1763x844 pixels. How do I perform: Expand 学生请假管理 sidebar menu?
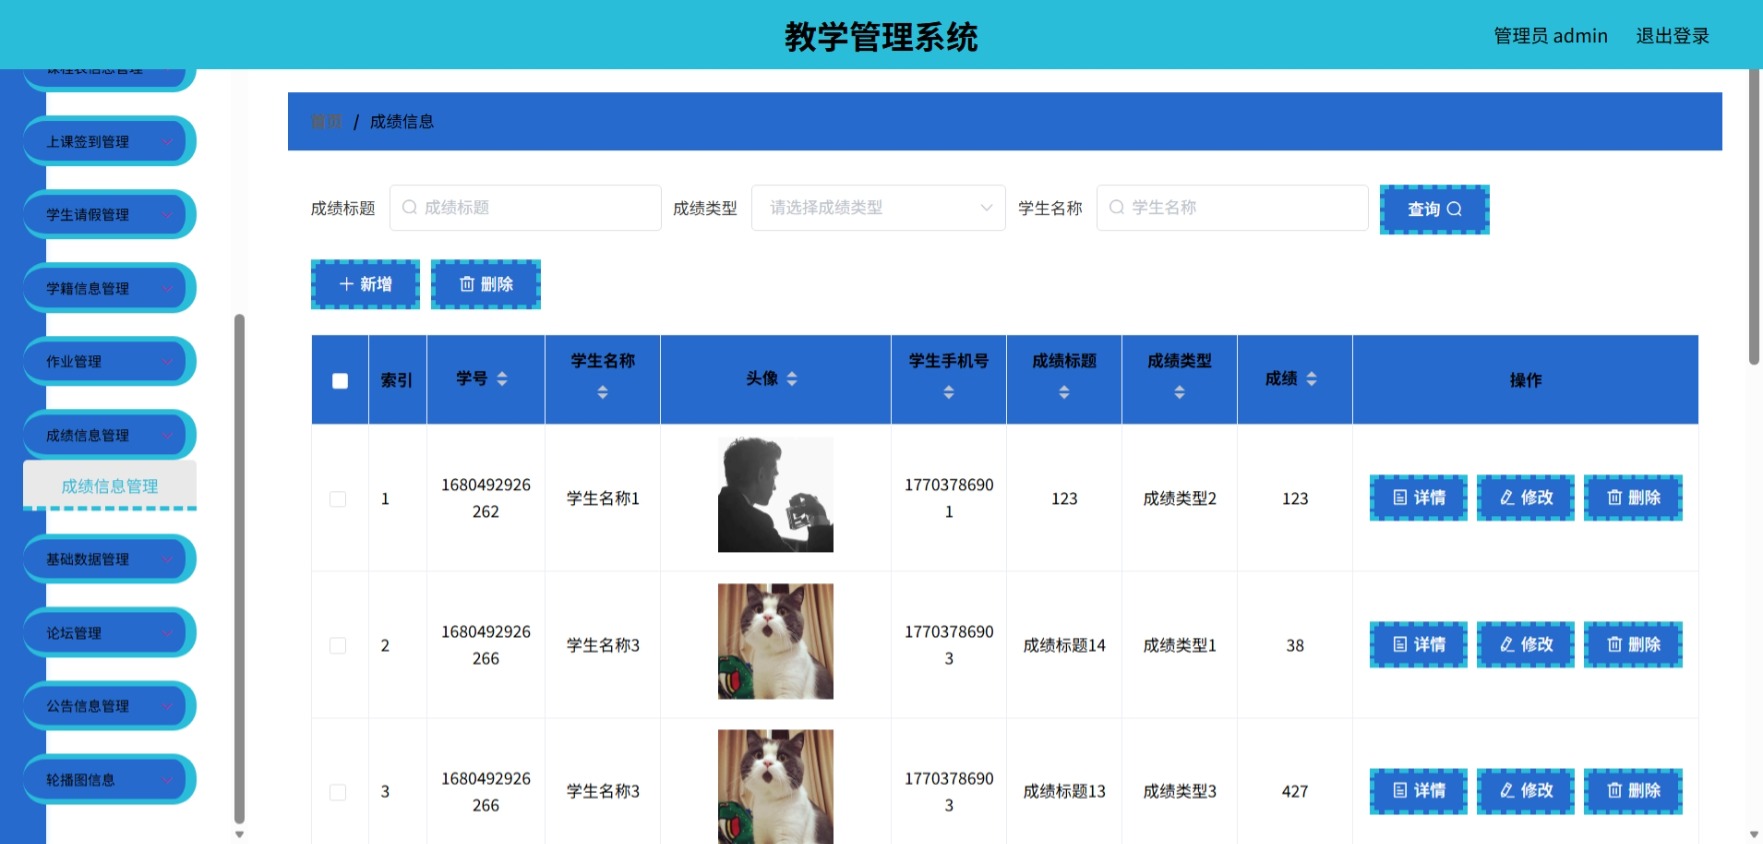coord(109,215)
